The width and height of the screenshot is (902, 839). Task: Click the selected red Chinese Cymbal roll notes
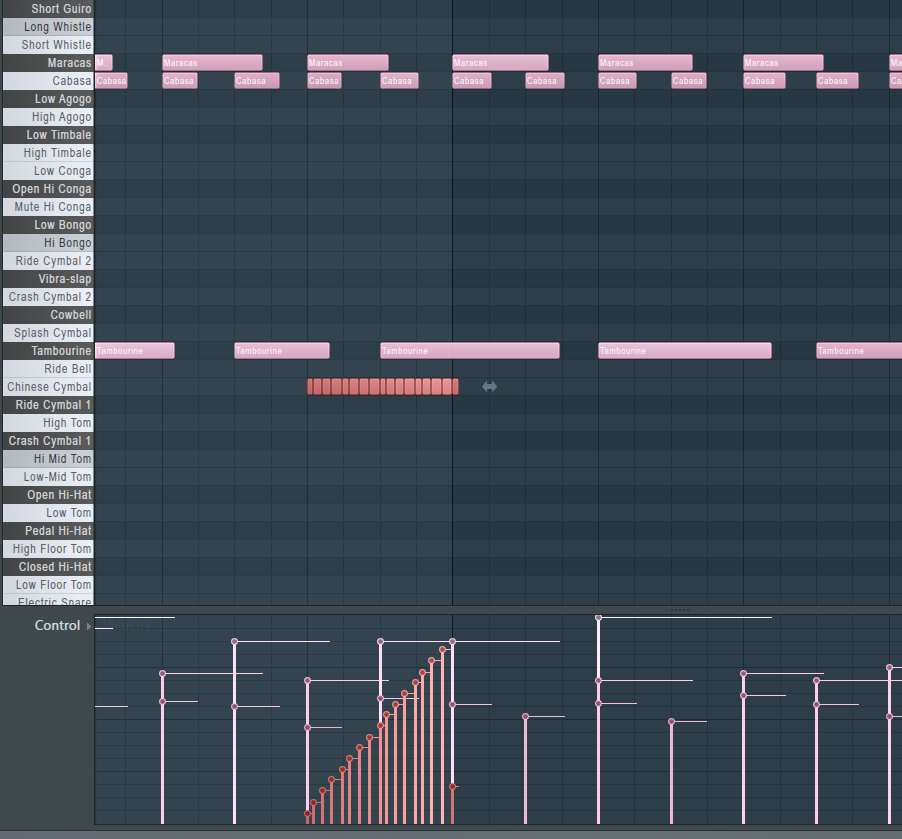[x=383, y=387]
